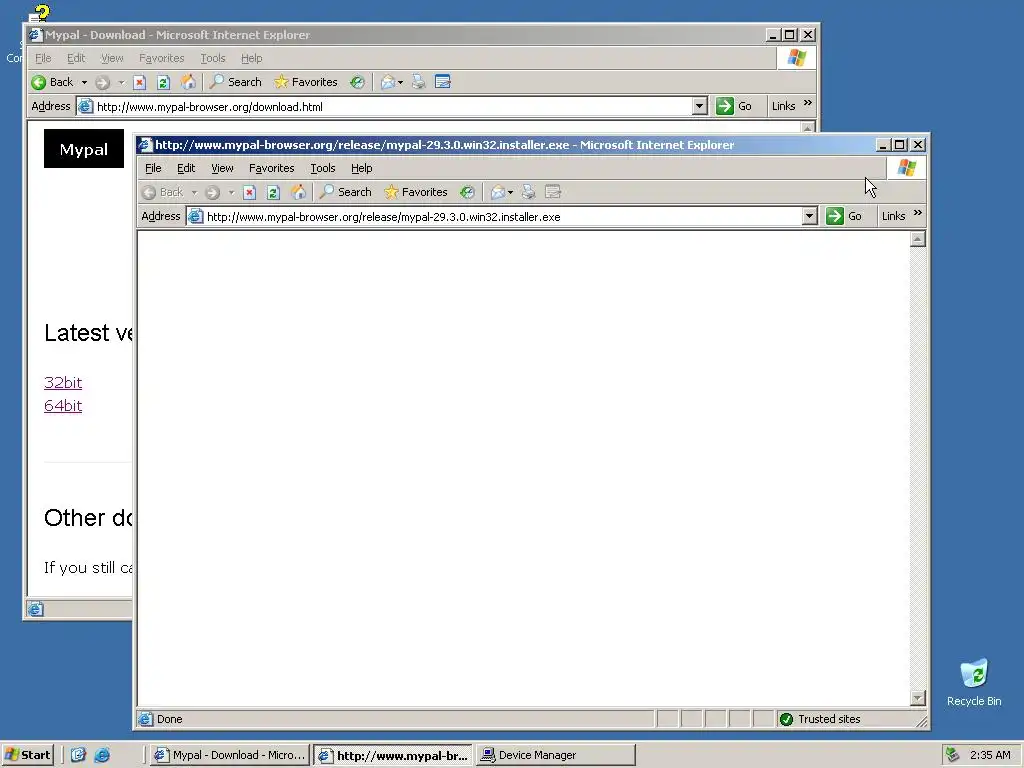Image resolution: width=1024 pixels, height=768 pixels.
Task: Open Favorites menu in front installer window
Action: pos(272,168)
